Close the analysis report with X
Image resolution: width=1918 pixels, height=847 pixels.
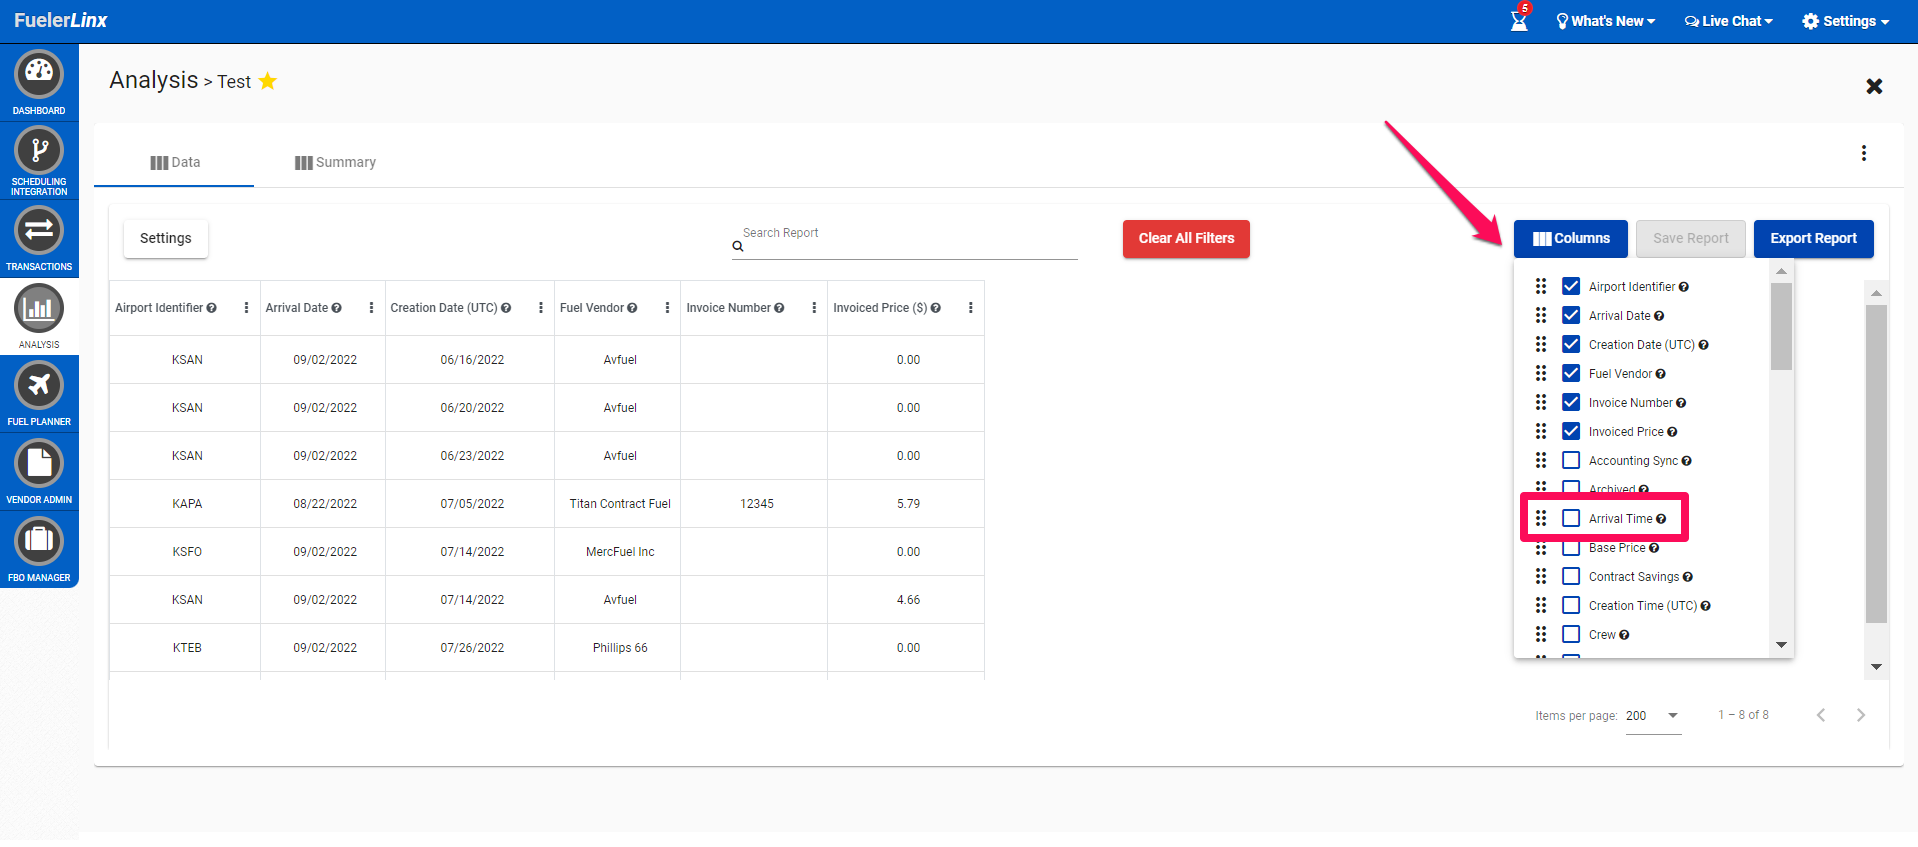click(1874, 86)
